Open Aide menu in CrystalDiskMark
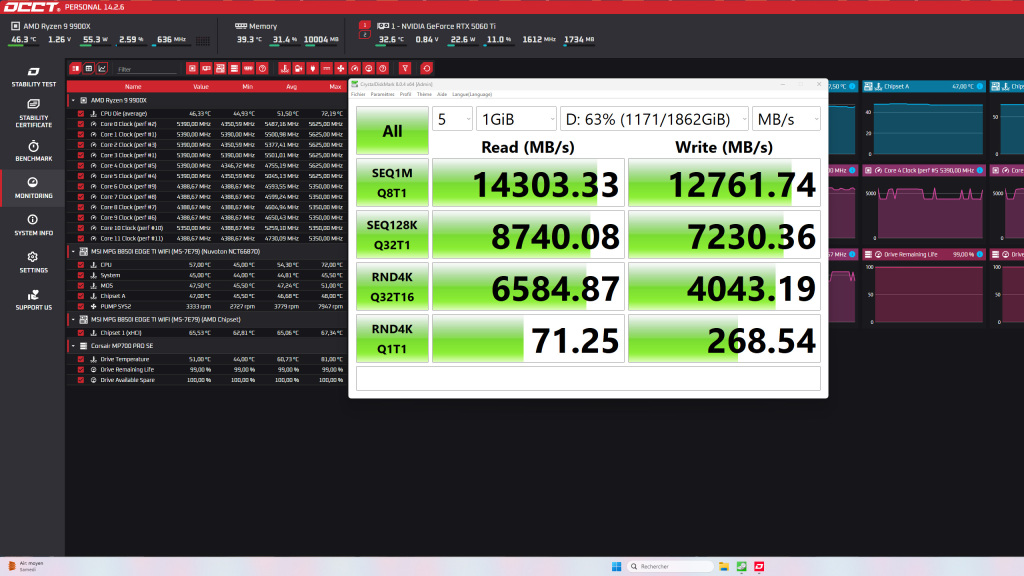Image resolution: width=1024 pixels, height=576 pixels. pos(442,95)
